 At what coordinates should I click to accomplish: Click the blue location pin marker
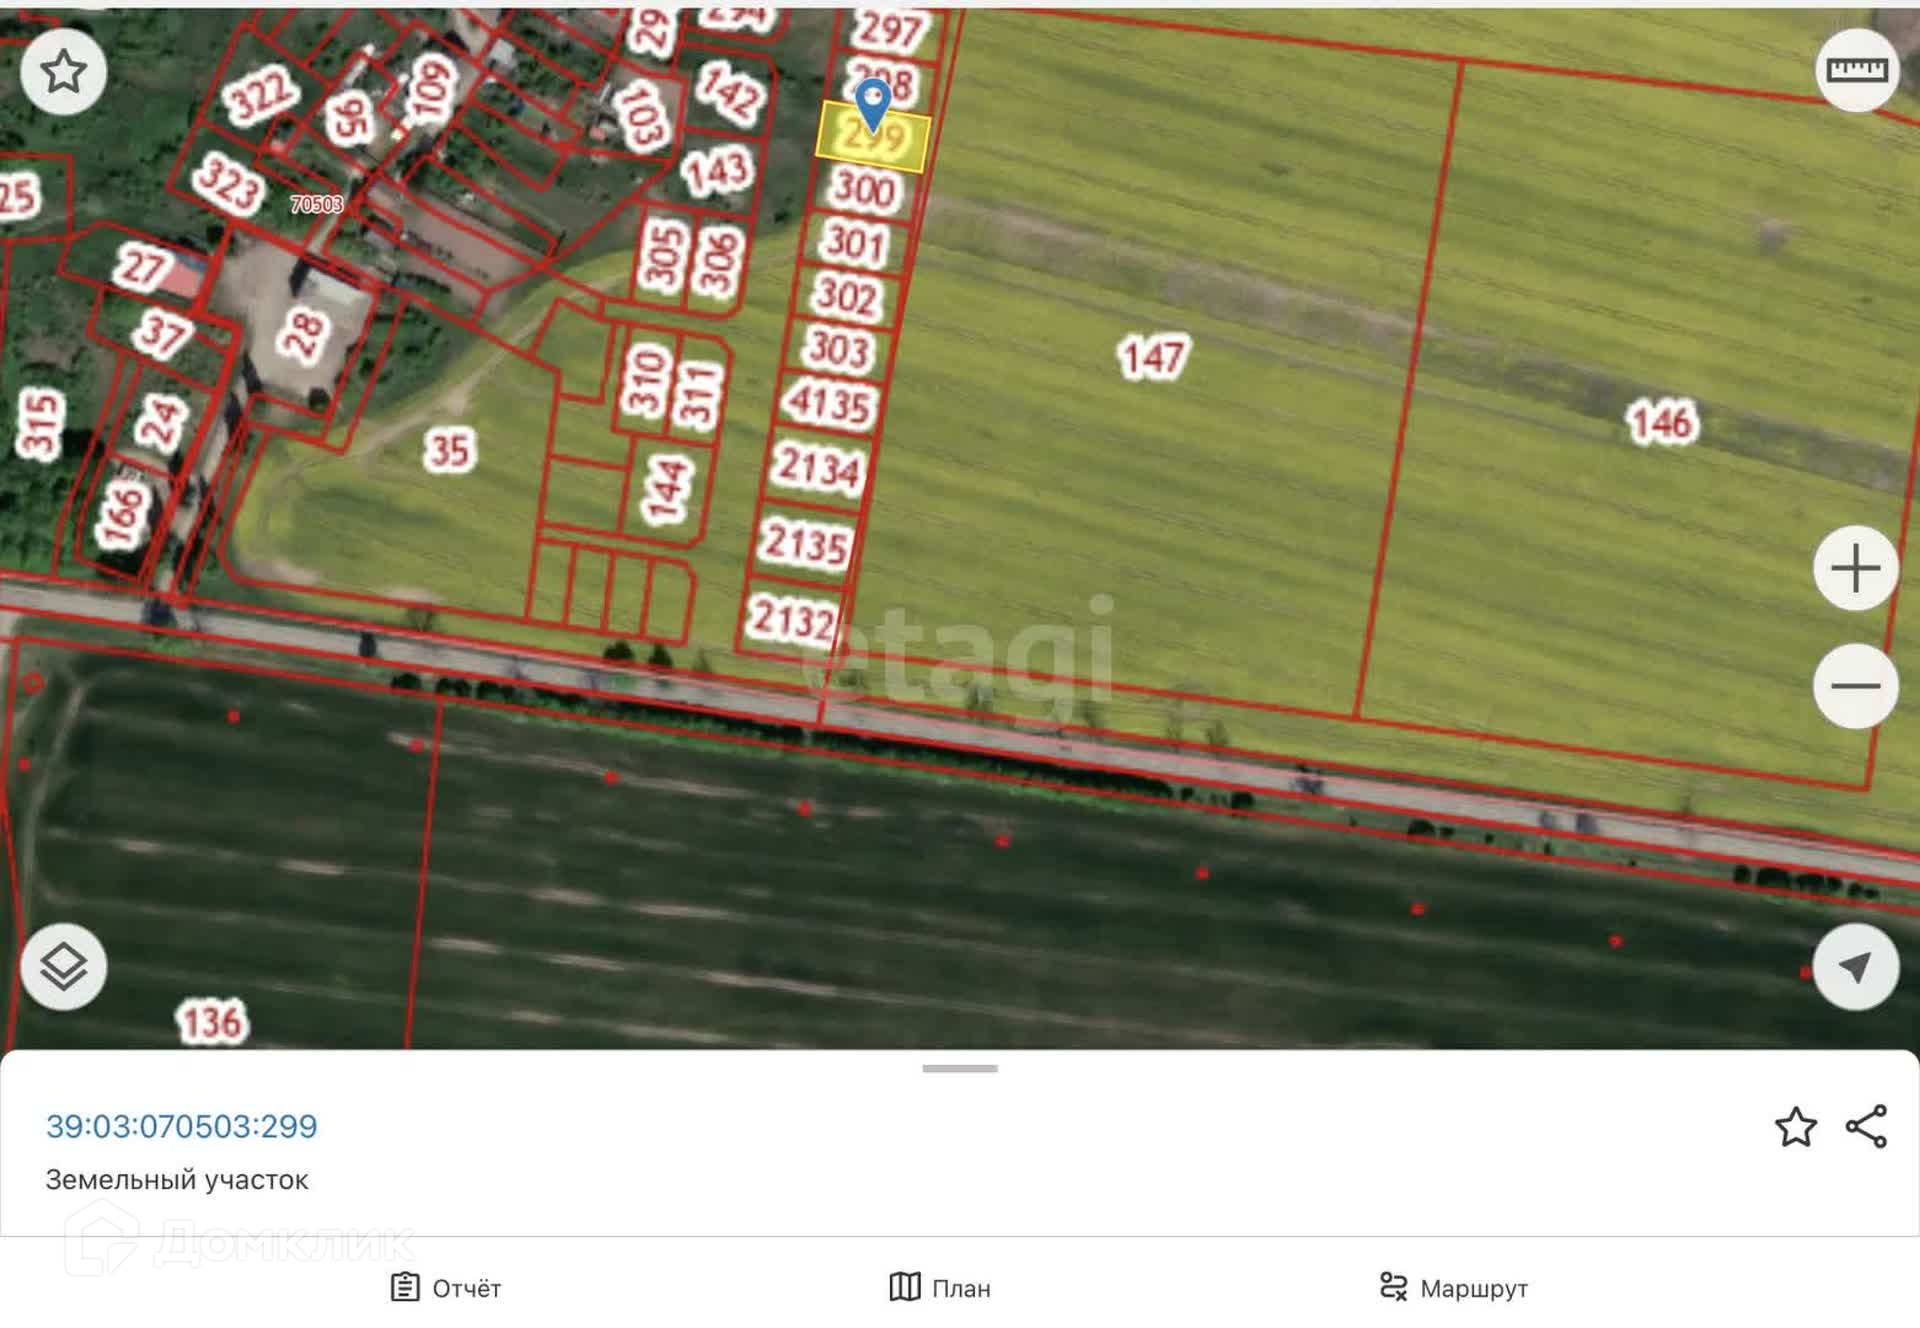873,104
